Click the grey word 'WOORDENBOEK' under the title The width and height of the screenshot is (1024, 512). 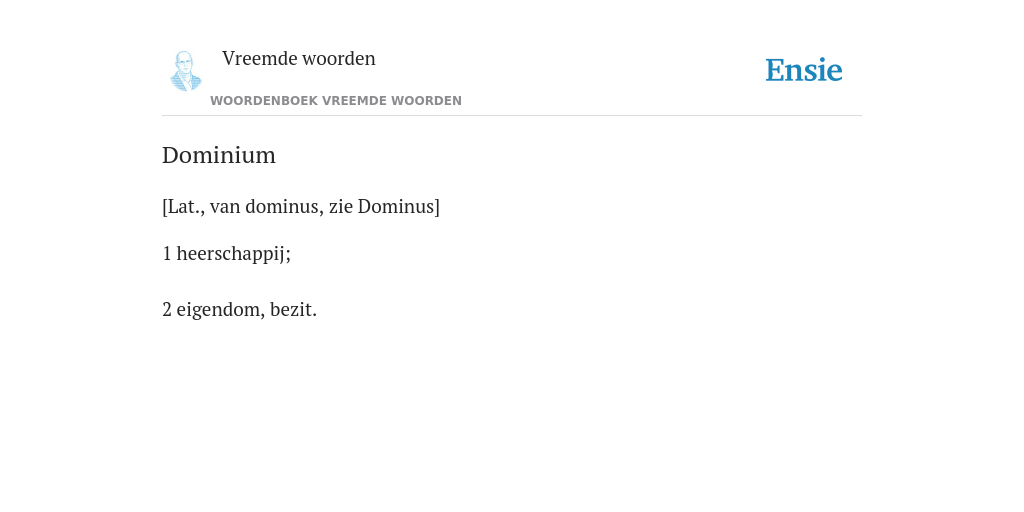tap(264, 101)
